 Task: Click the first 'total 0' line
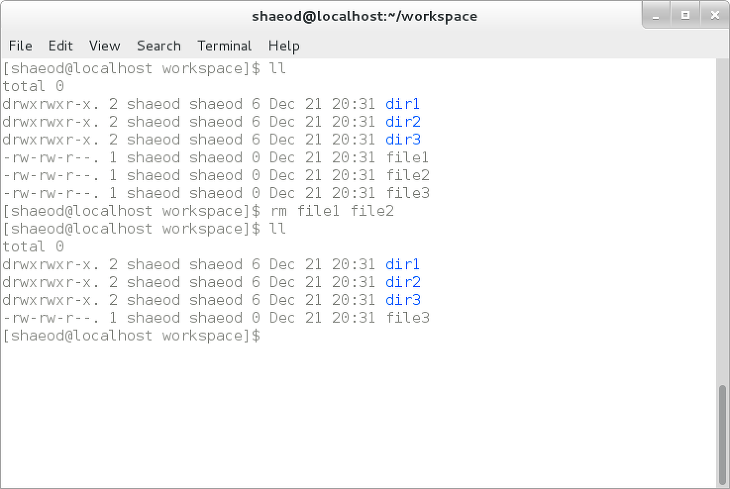point(33,86)
